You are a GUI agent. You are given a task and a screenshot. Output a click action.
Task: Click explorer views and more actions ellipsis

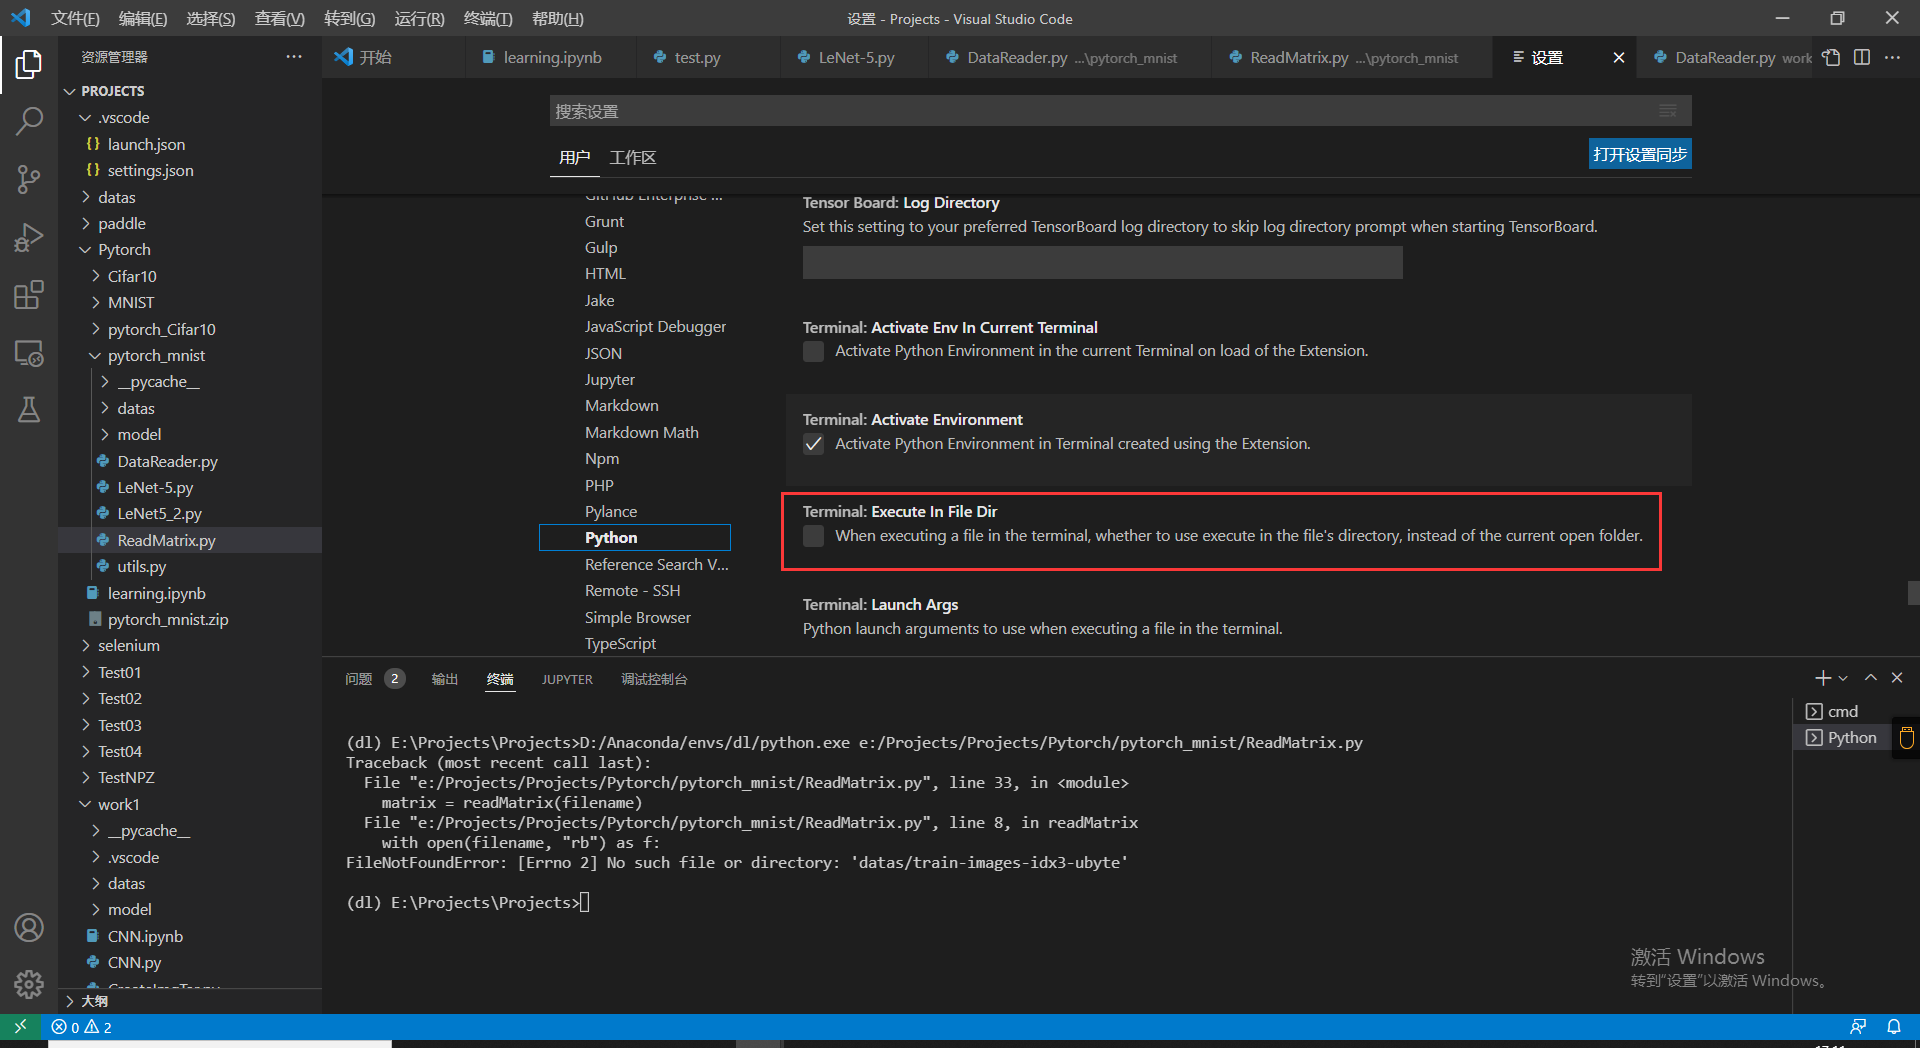point(293,57)
